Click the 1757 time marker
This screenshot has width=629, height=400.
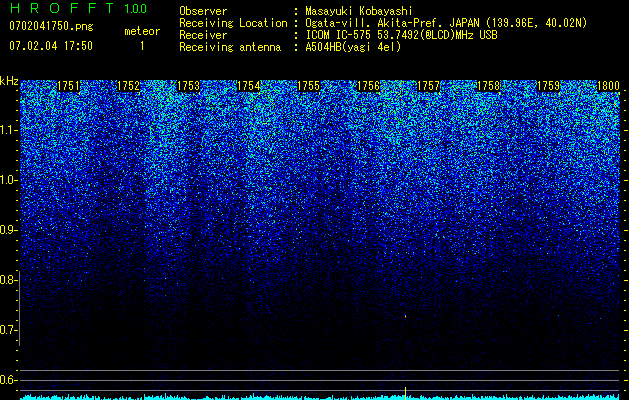click(x=428, y=86)
